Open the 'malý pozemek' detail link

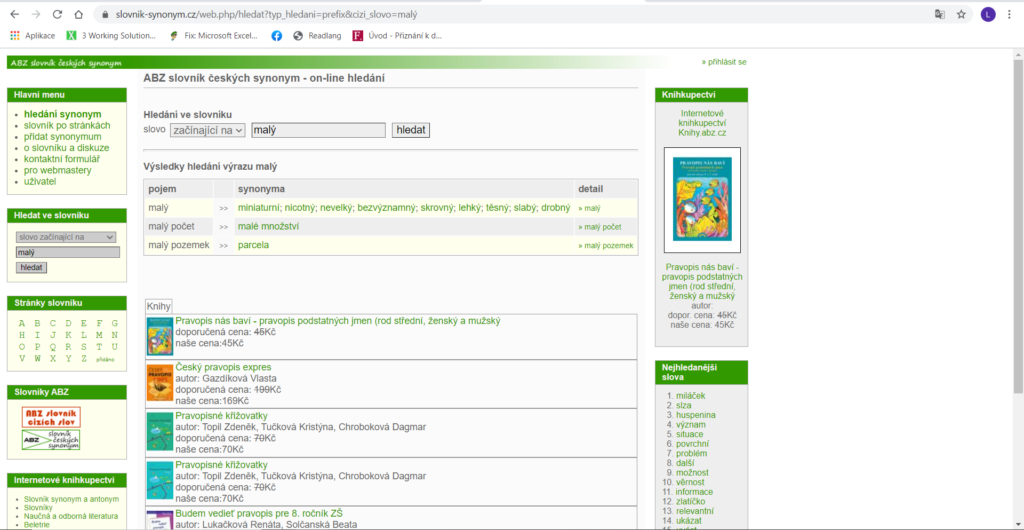tap(606, 245)
